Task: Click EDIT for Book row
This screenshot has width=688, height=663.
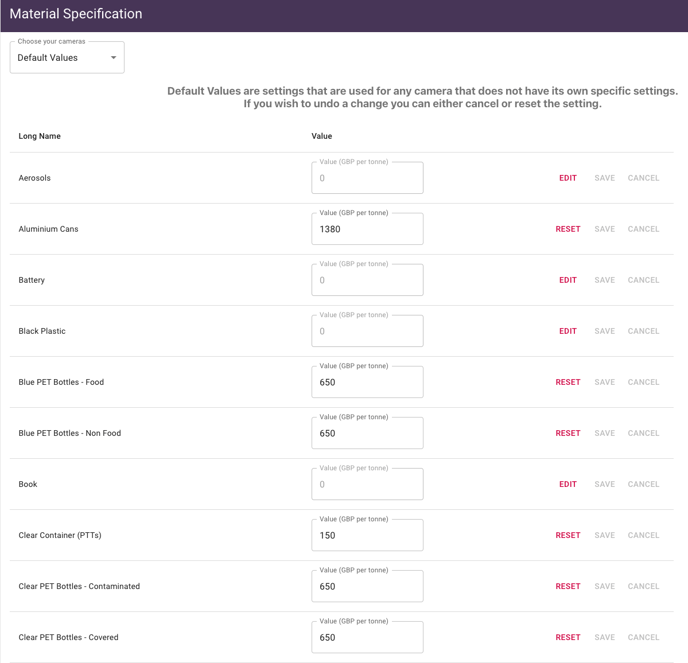Action: tap(567, 484)
